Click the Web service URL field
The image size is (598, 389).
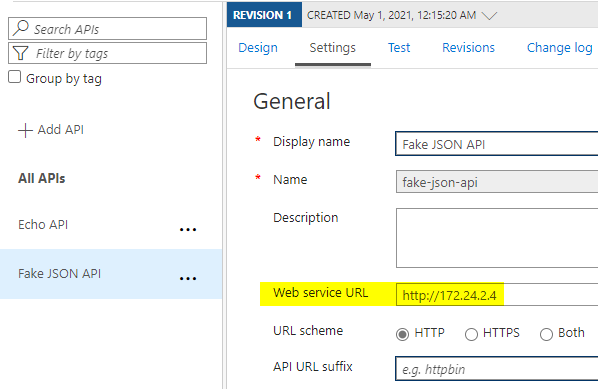(497, 294)
